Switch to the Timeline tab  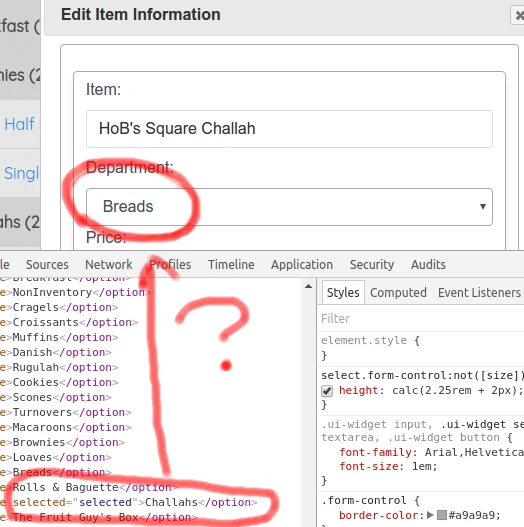231,265
